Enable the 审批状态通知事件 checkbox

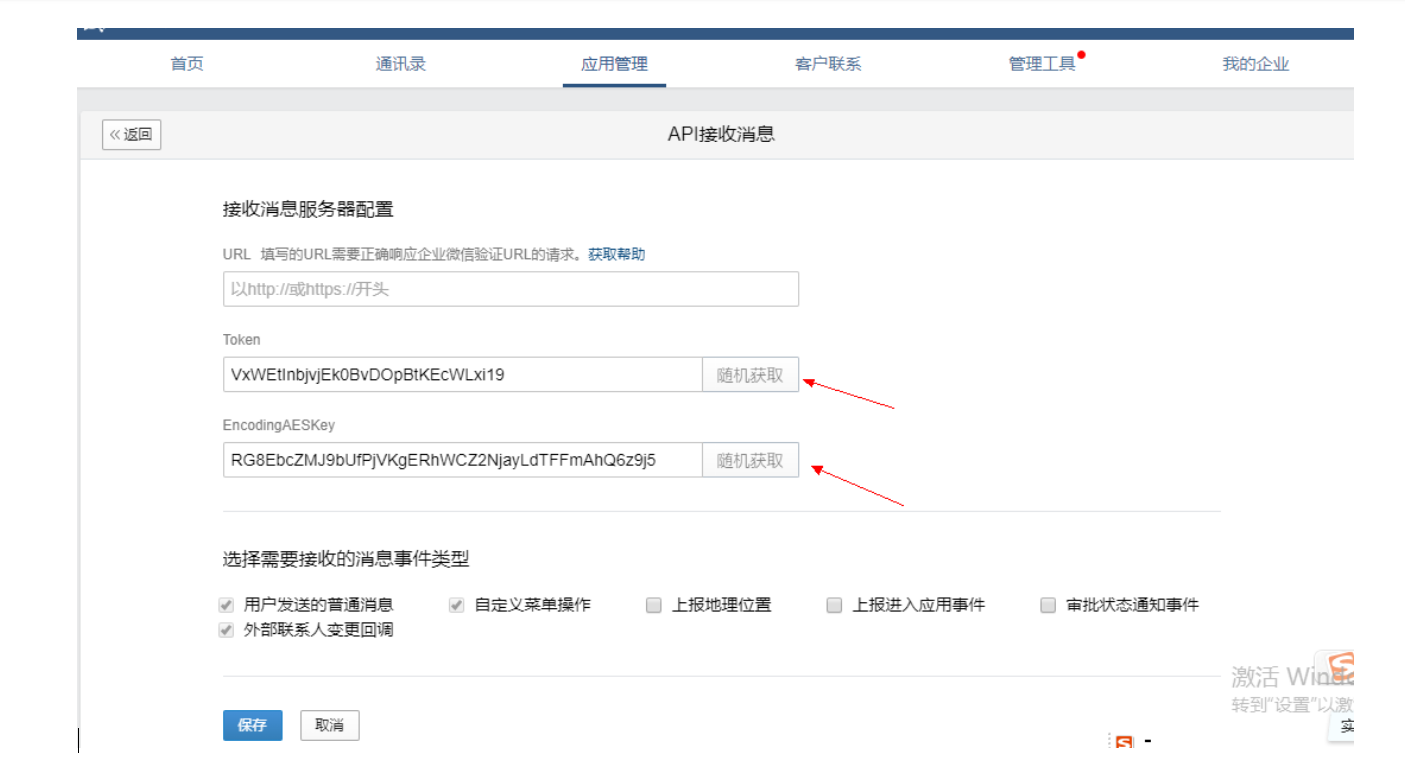[x=1048, y=605]
